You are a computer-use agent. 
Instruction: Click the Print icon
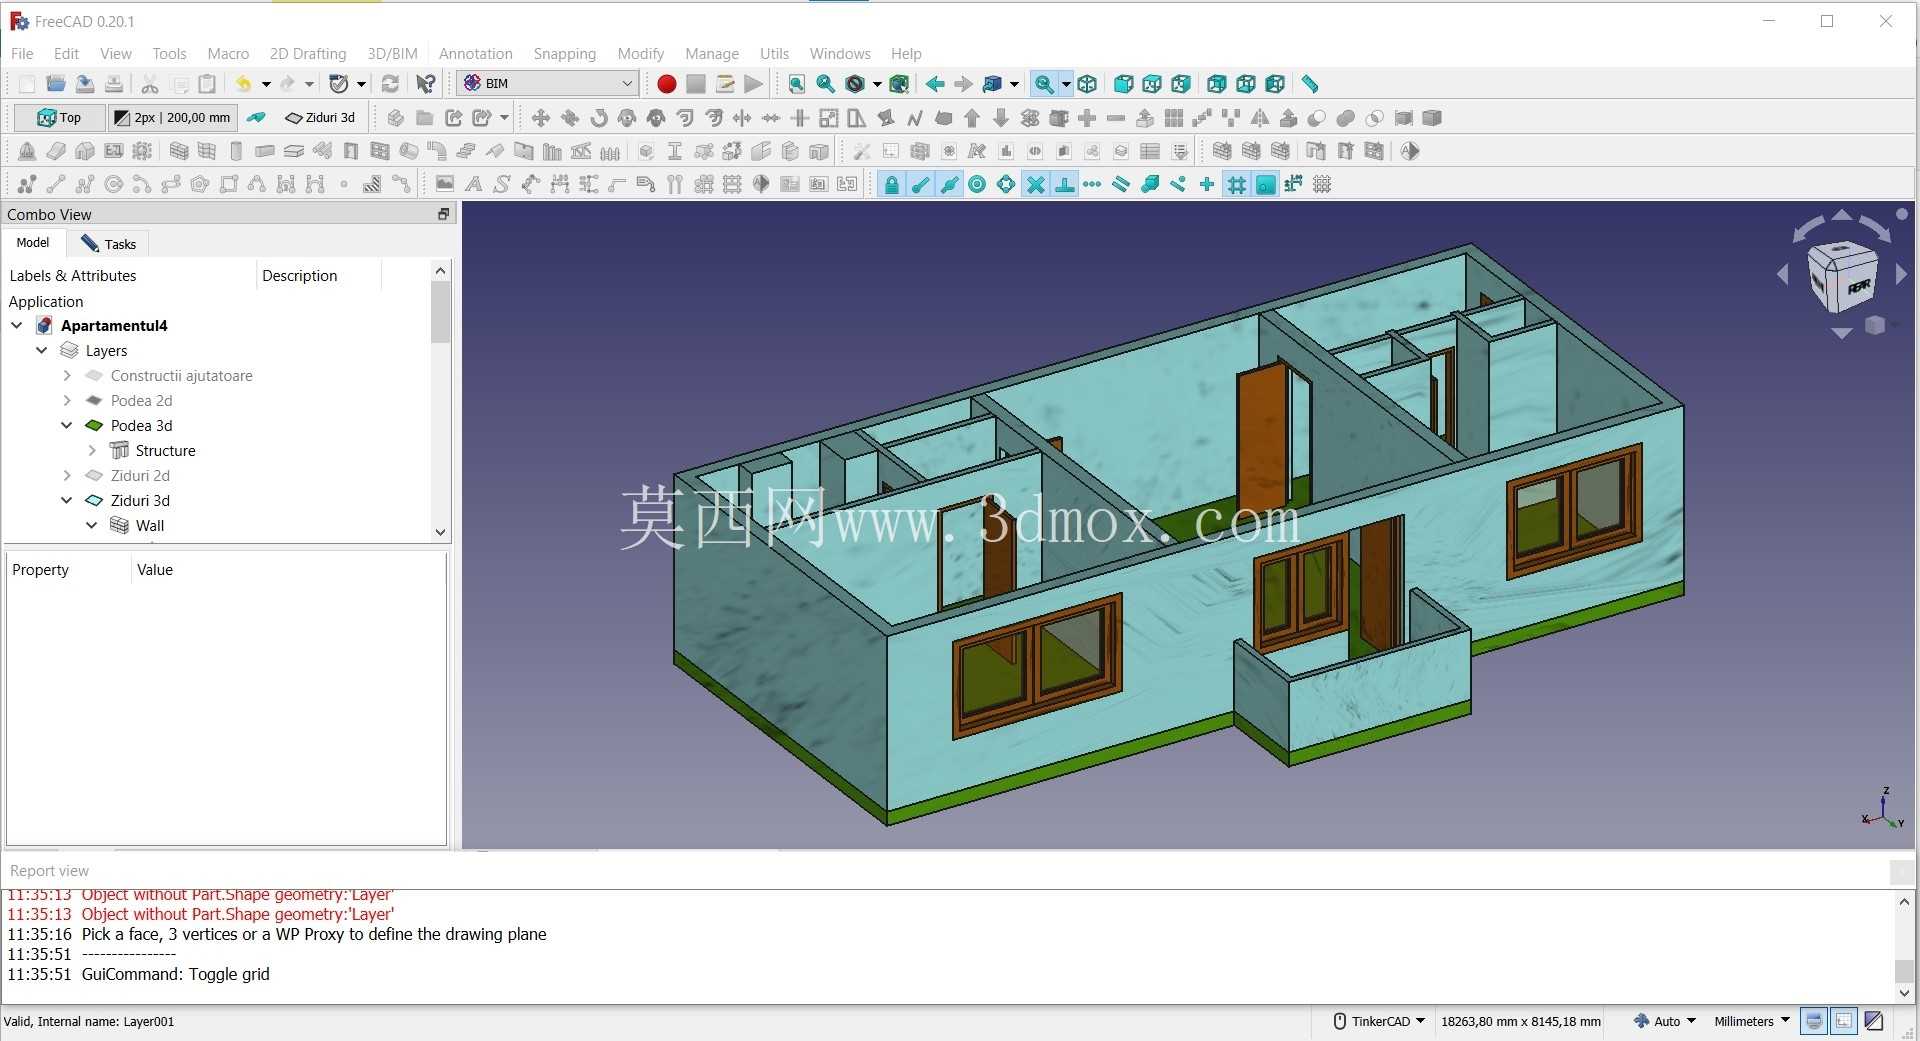pos(114,84)
